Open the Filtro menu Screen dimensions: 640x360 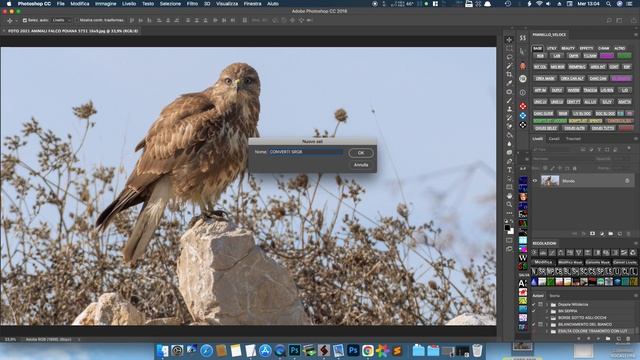coord(192,4)
